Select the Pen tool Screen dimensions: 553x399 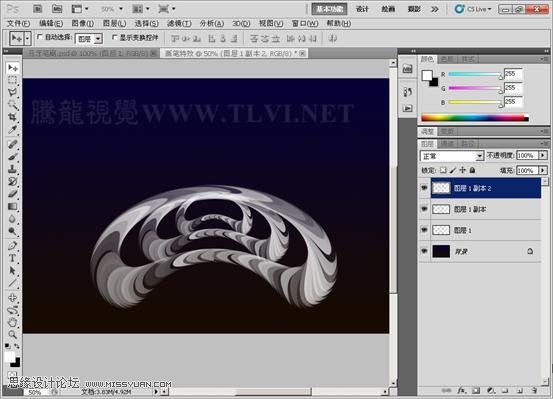pyautogui.click(x=13, y=246)
